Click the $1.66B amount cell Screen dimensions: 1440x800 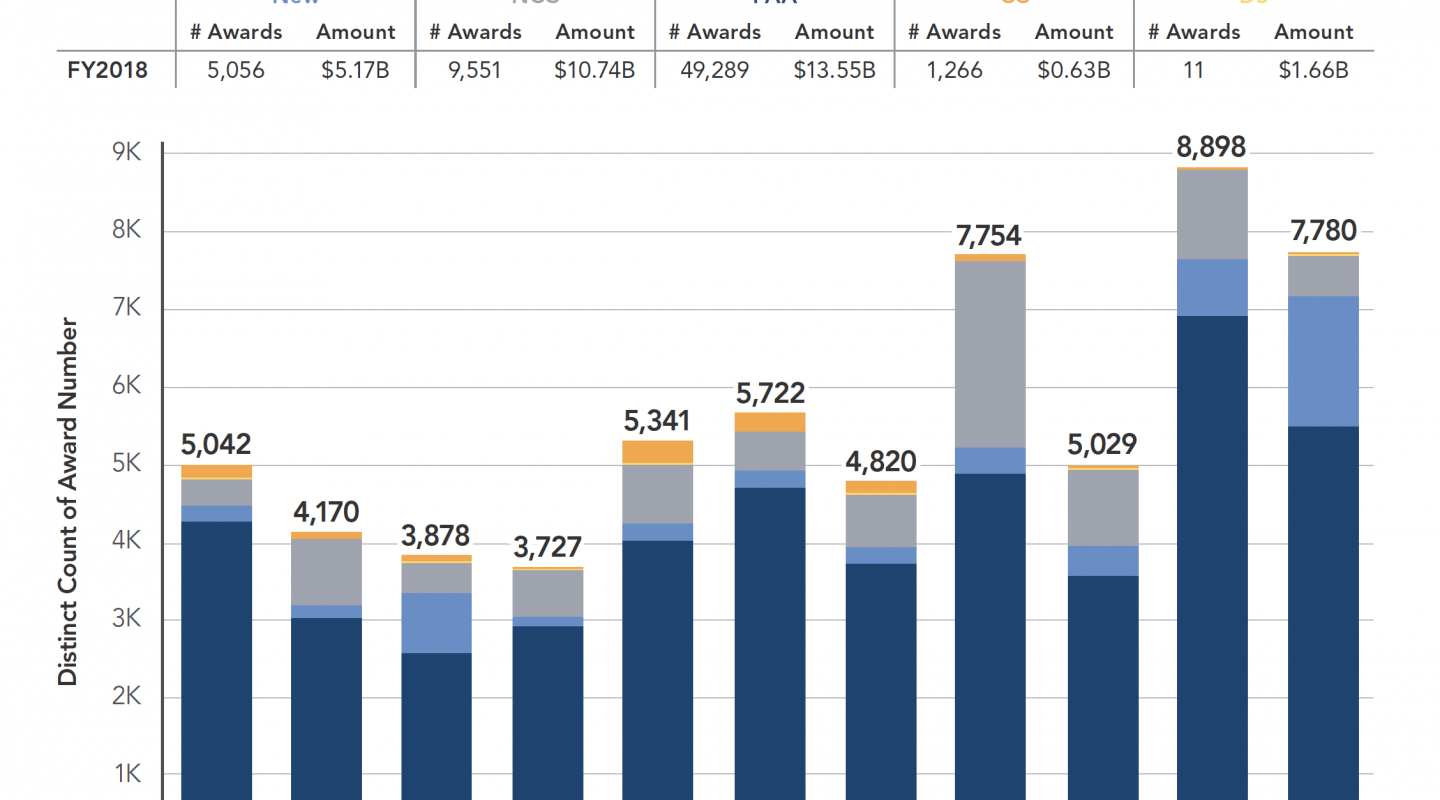tap(1314, 70)
